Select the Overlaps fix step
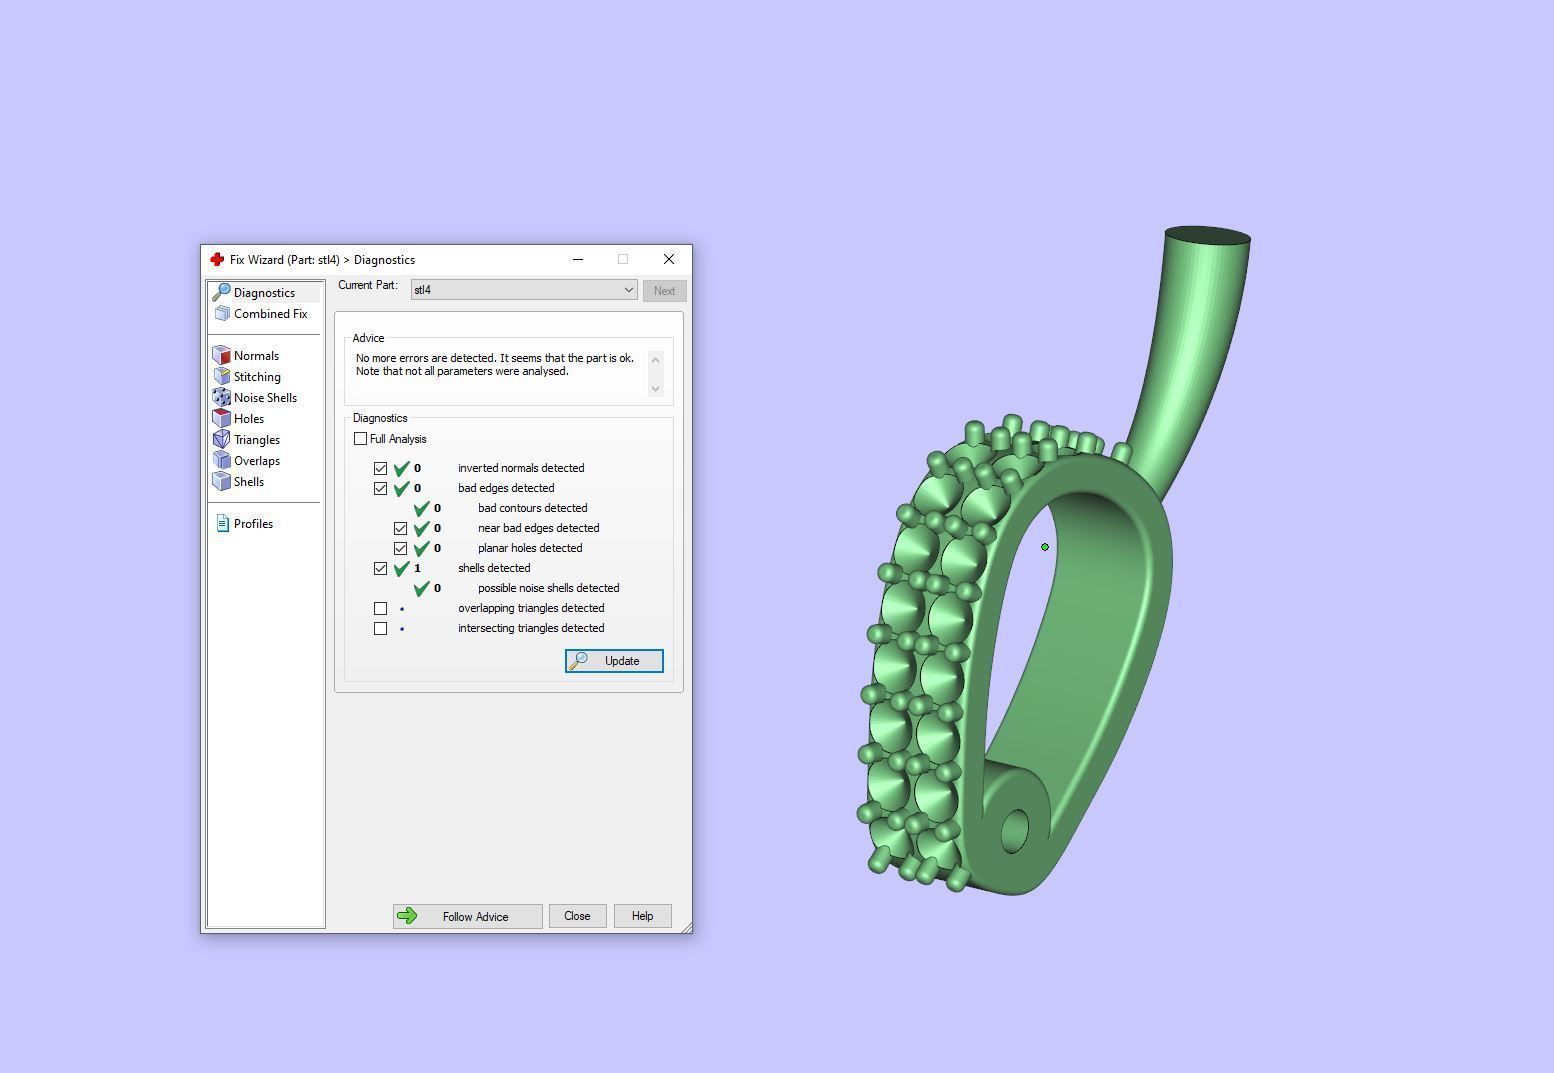1554x1073 pixels. [247, 461]
